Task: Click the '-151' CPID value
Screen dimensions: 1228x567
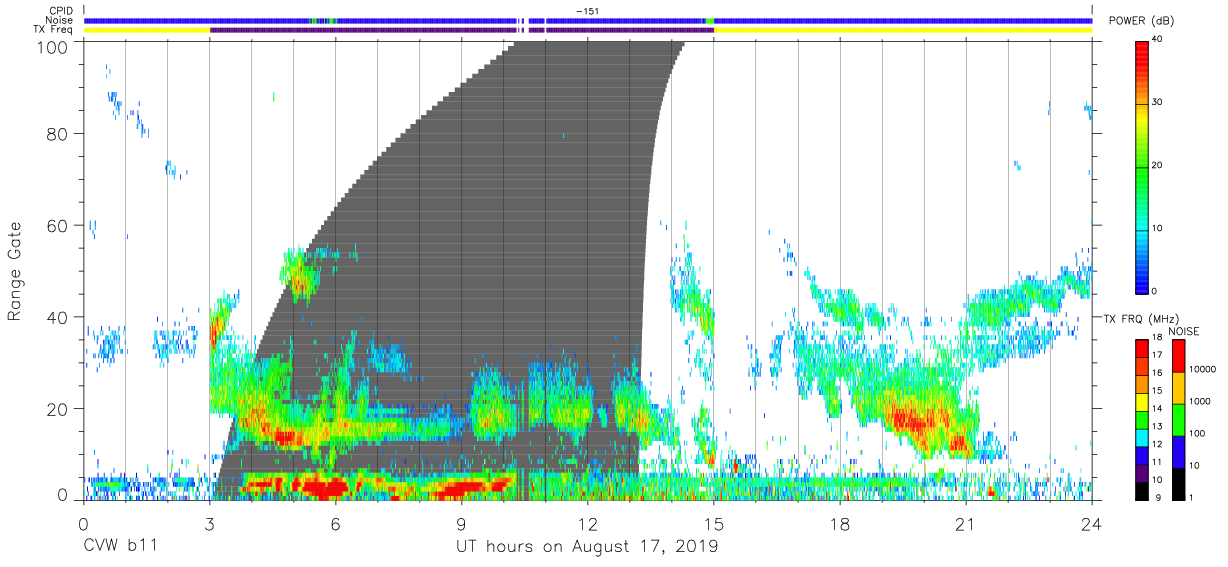Action: [587, 11]
